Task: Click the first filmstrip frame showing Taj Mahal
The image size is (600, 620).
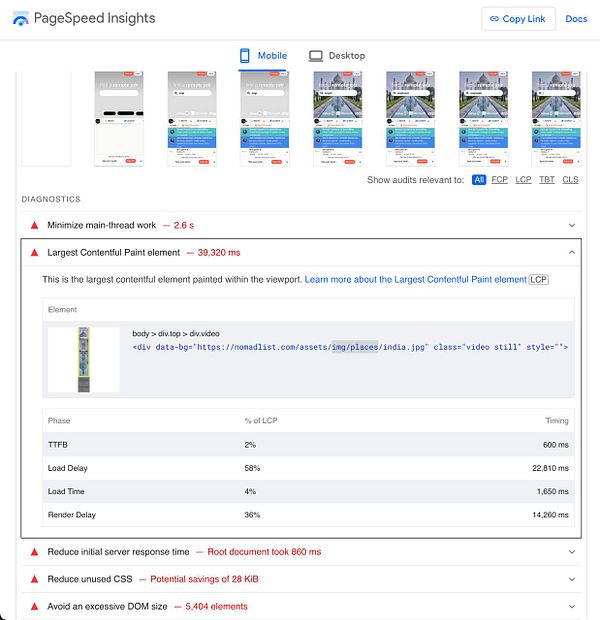Action: coord(337,119)
